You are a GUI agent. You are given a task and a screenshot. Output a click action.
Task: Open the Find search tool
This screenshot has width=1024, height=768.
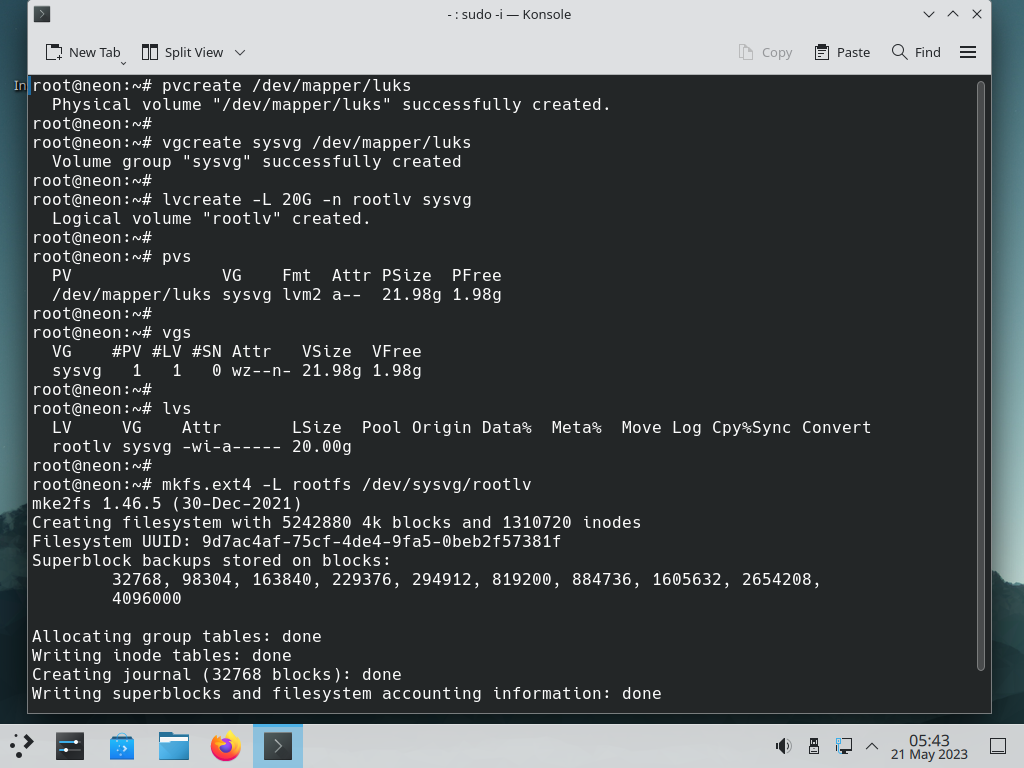916,52
